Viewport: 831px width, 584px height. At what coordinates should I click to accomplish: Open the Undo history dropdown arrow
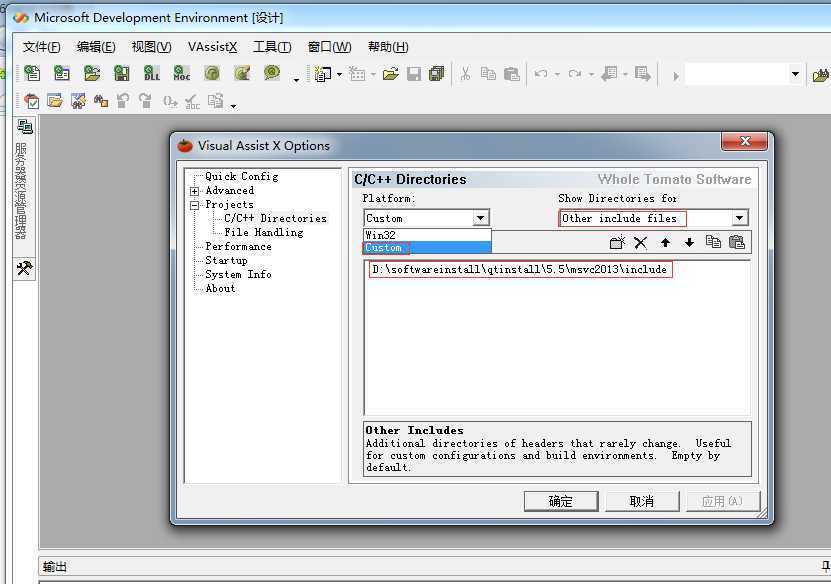557,74
